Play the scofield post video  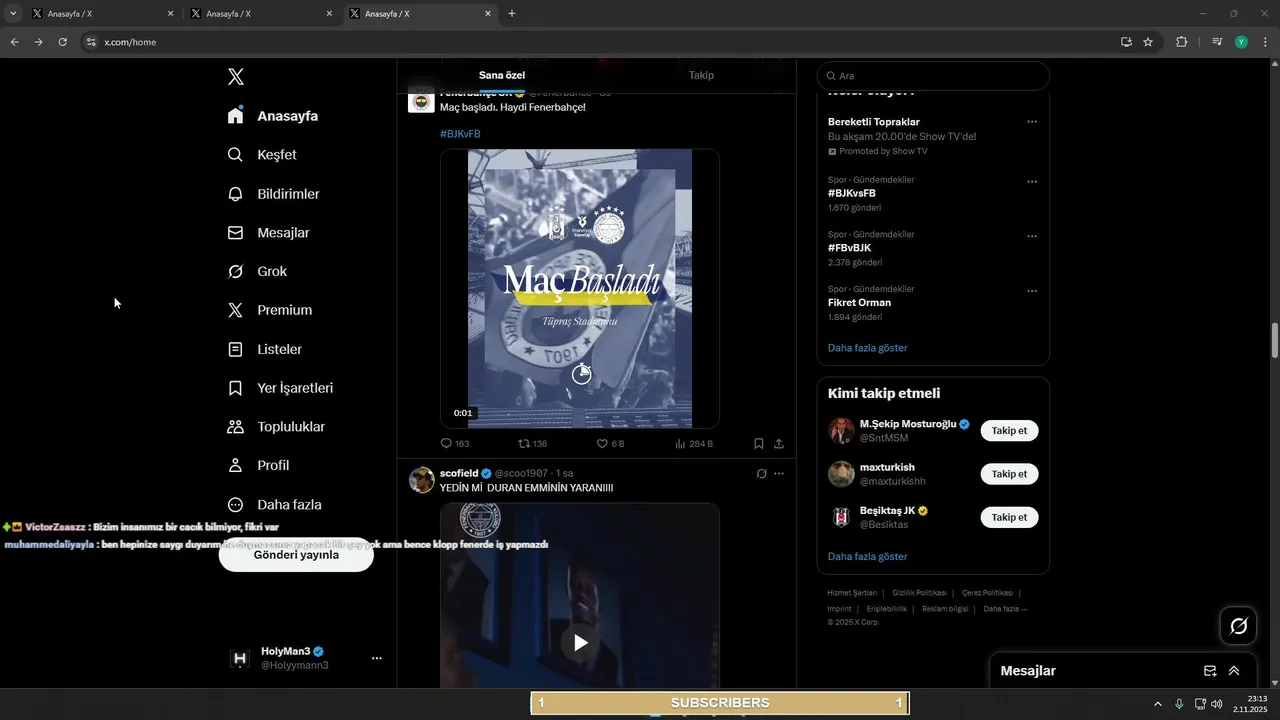[x=580, y=642]
